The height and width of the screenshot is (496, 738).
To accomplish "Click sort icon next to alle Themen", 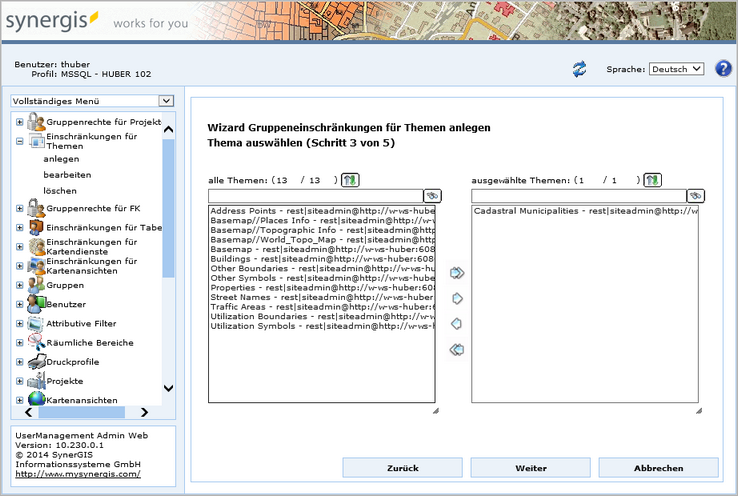I will tap(349, 180).
